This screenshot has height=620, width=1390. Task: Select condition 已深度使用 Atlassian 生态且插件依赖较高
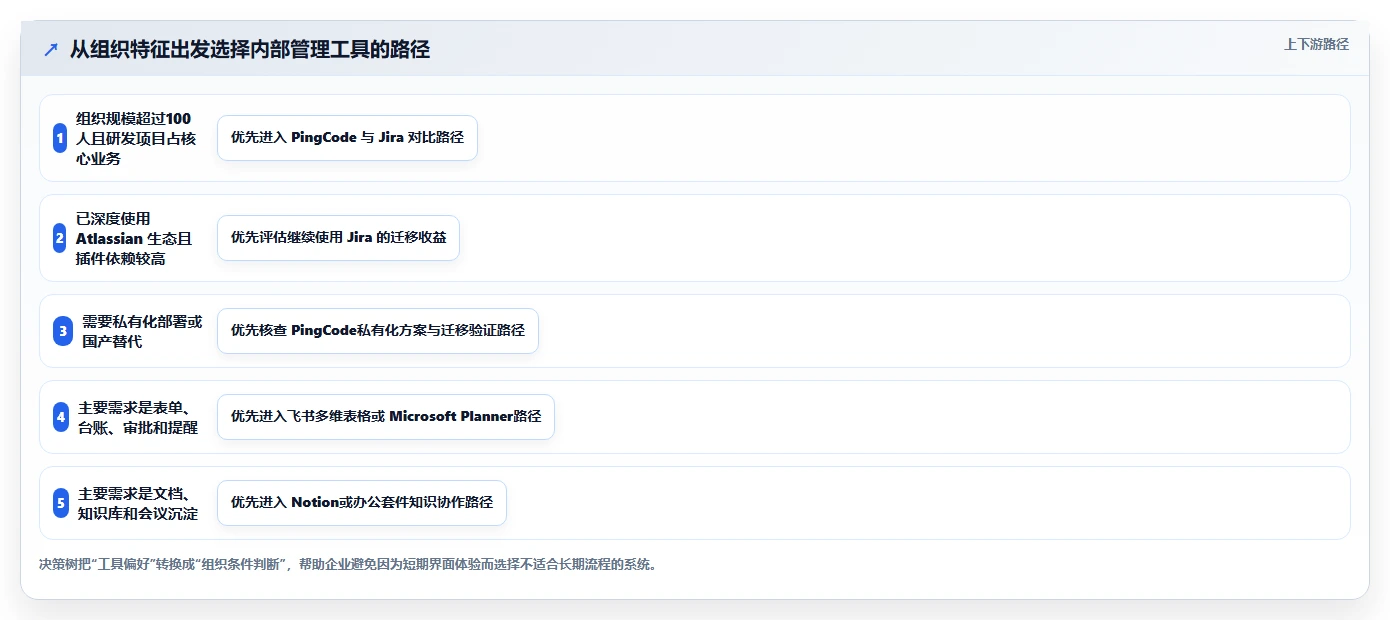(136, 238)
